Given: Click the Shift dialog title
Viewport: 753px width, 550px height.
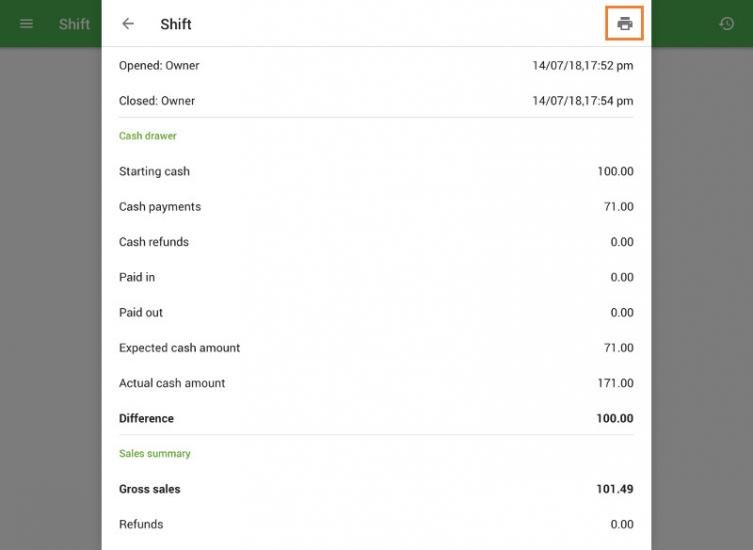Looking at the screenshot, I should [x=176, y=24].
